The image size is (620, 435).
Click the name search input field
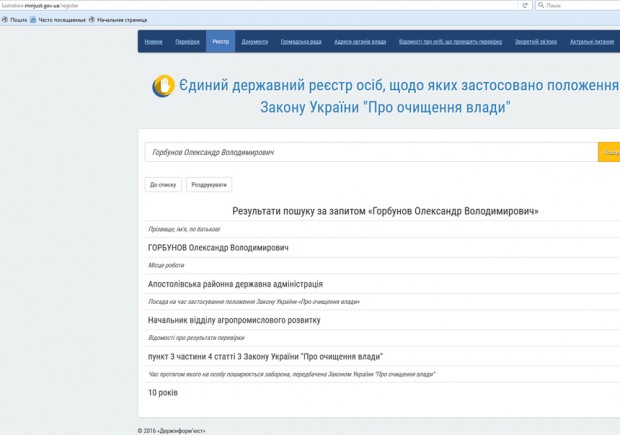[x=370, y=152]
